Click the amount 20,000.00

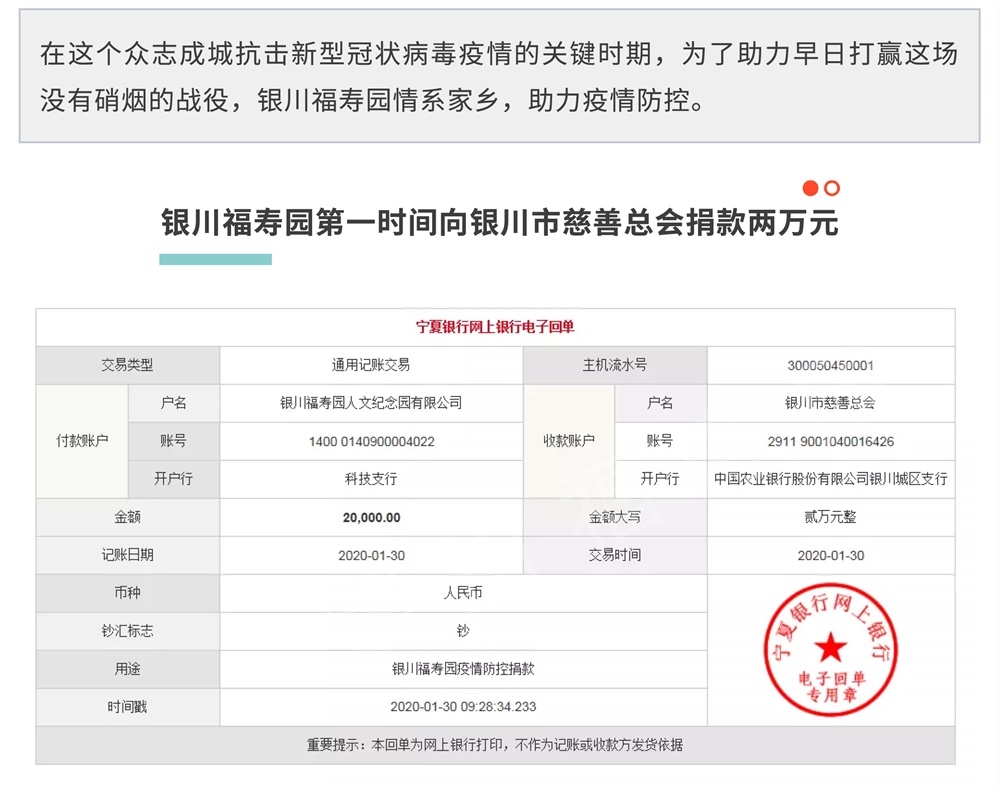pos(371,518)
